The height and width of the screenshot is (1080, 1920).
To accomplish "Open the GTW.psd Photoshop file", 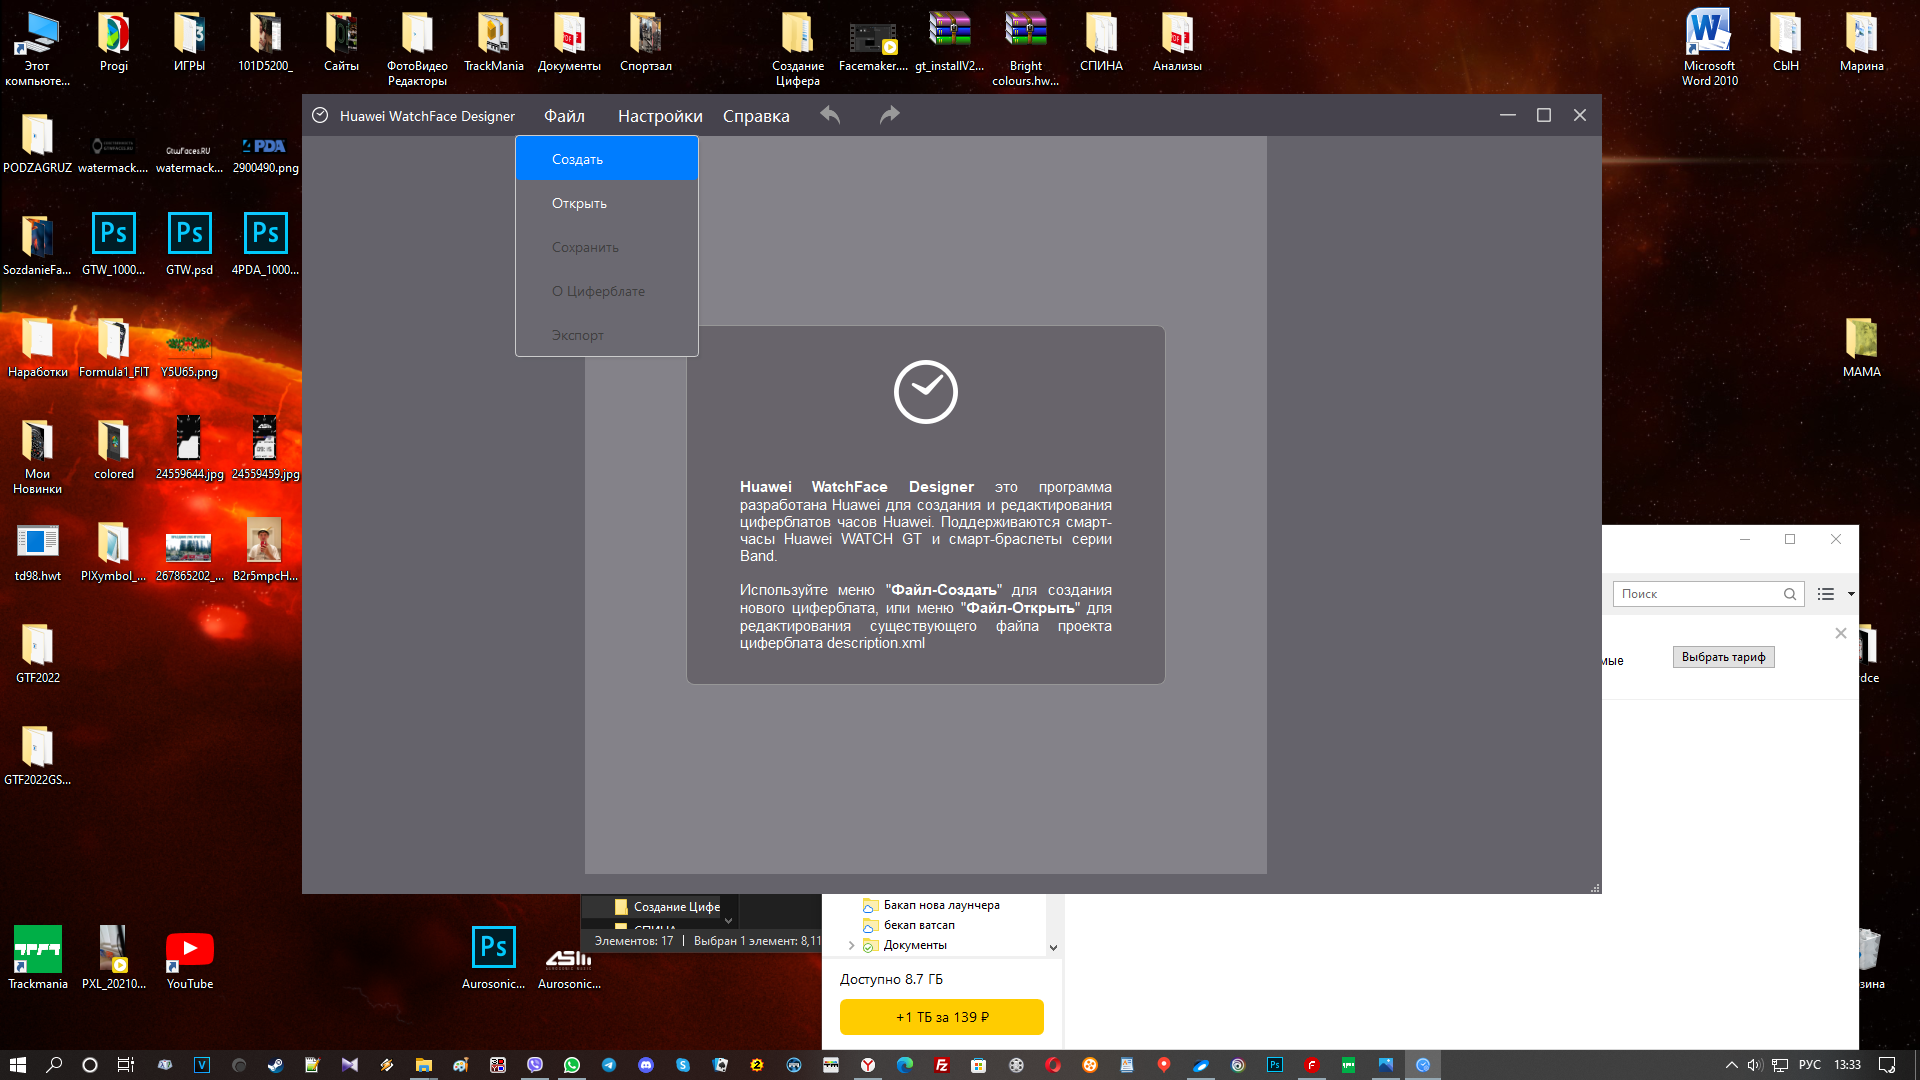I will click(x=190, y=244).
